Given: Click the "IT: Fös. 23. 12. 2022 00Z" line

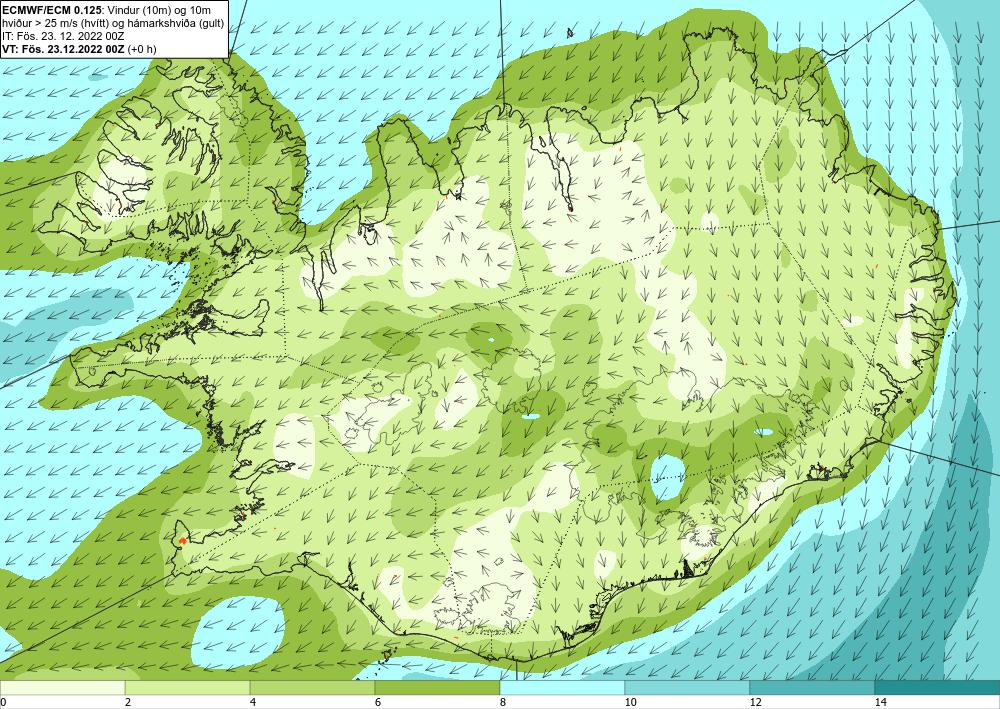Looking at the screenshot, I should pos(63,36).
